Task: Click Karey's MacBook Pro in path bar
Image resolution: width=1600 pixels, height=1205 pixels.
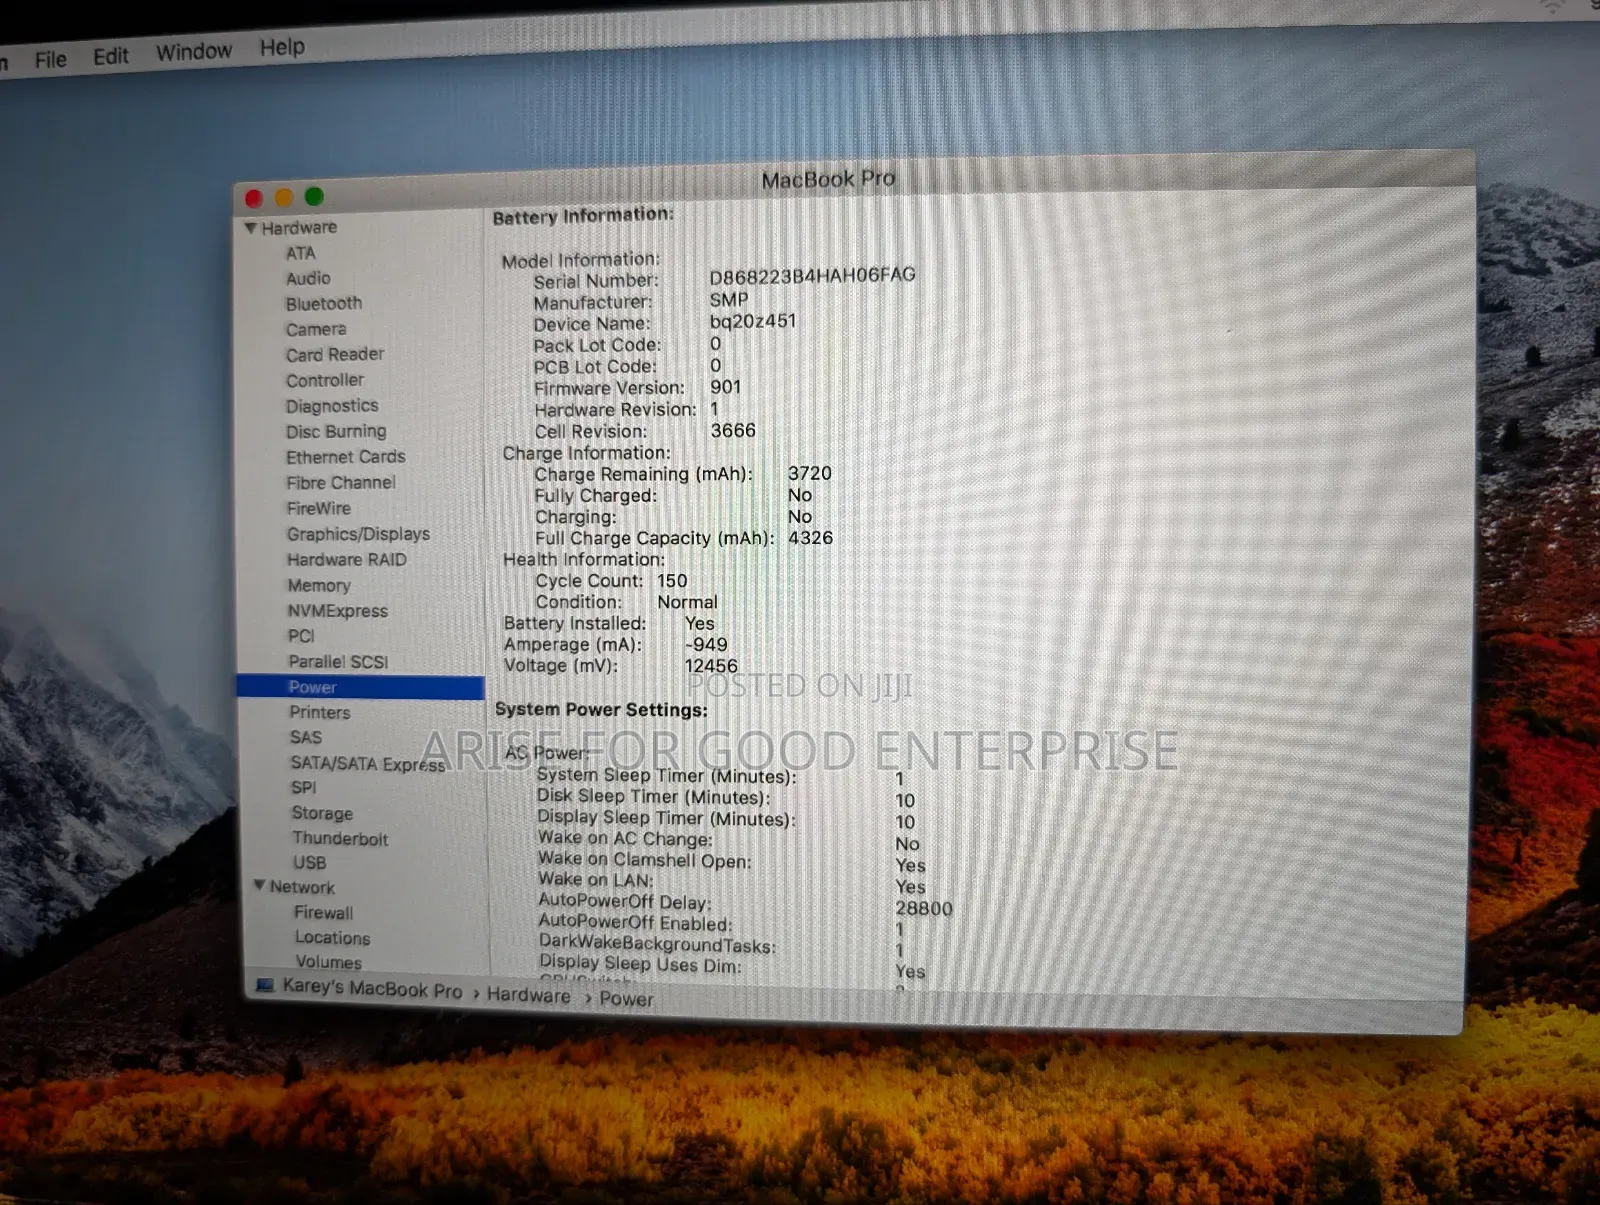Action: pyautogui.click(x=372, y=988)
